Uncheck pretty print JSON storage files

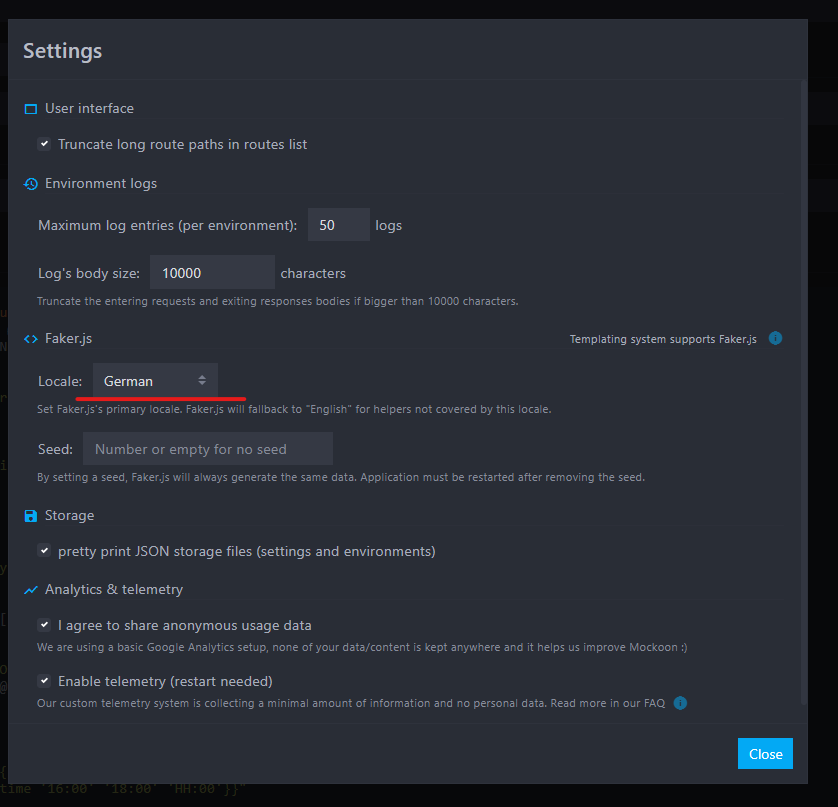click(x=44, y=550)
